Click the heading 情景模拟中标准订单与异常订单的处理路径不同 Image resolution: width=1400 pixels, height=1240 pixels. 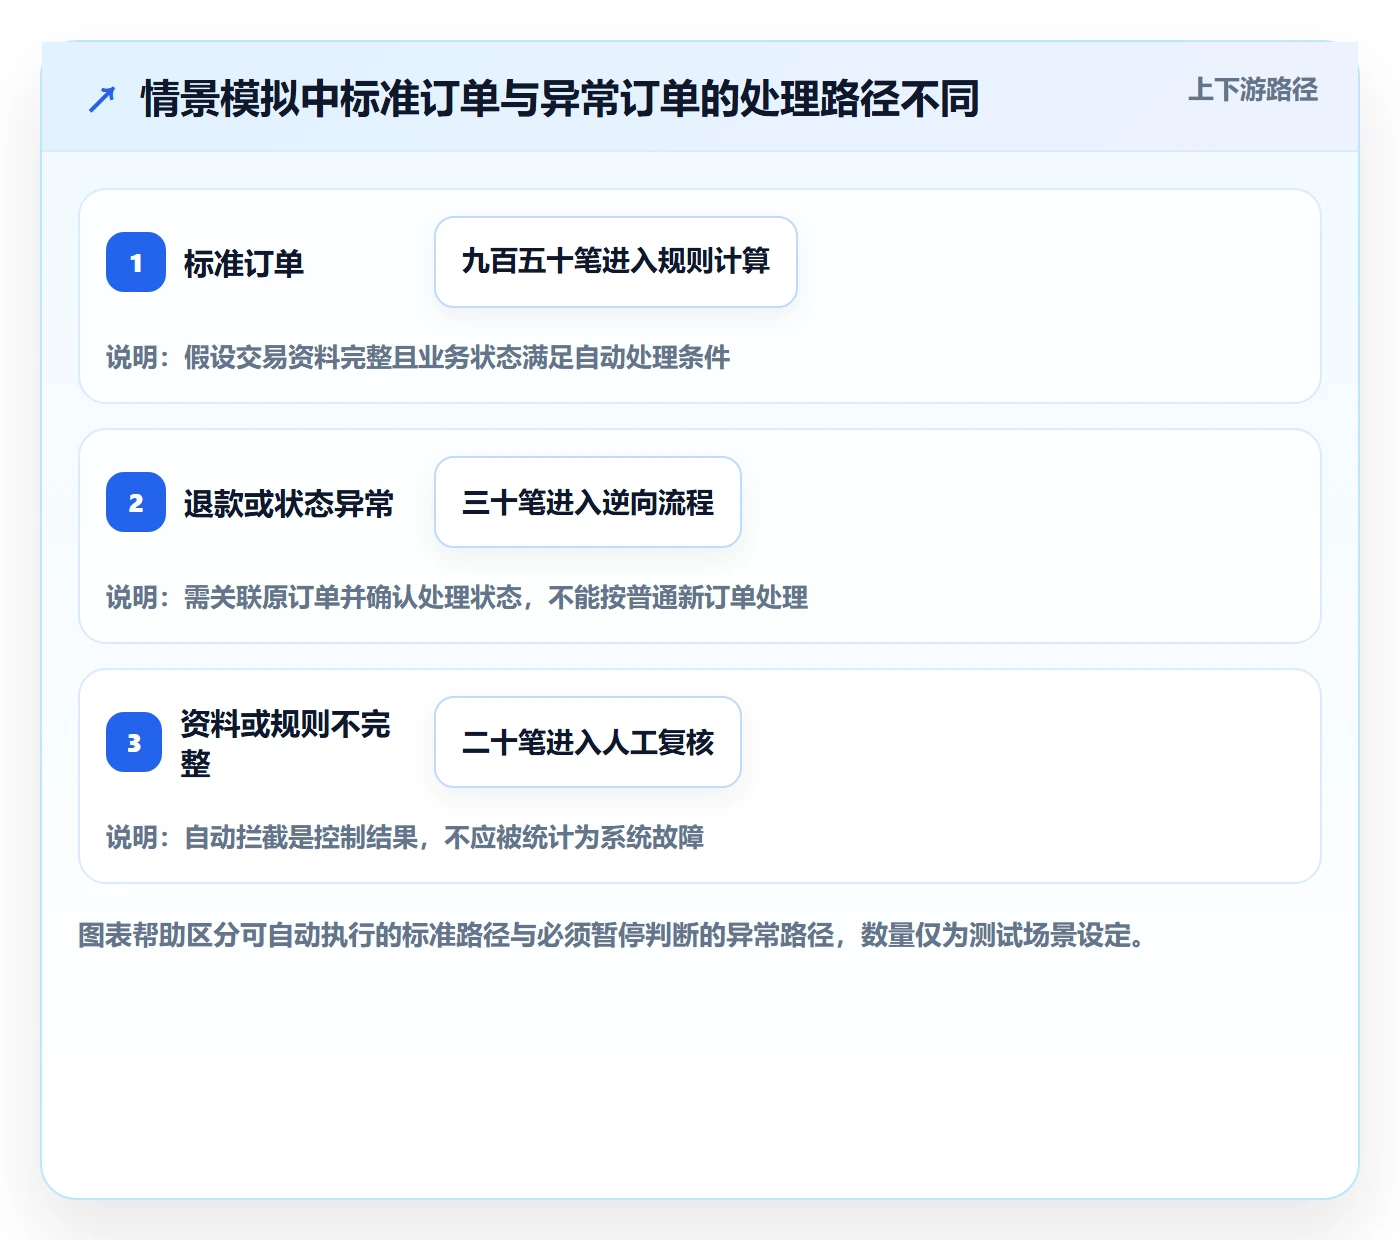[560, 99]
